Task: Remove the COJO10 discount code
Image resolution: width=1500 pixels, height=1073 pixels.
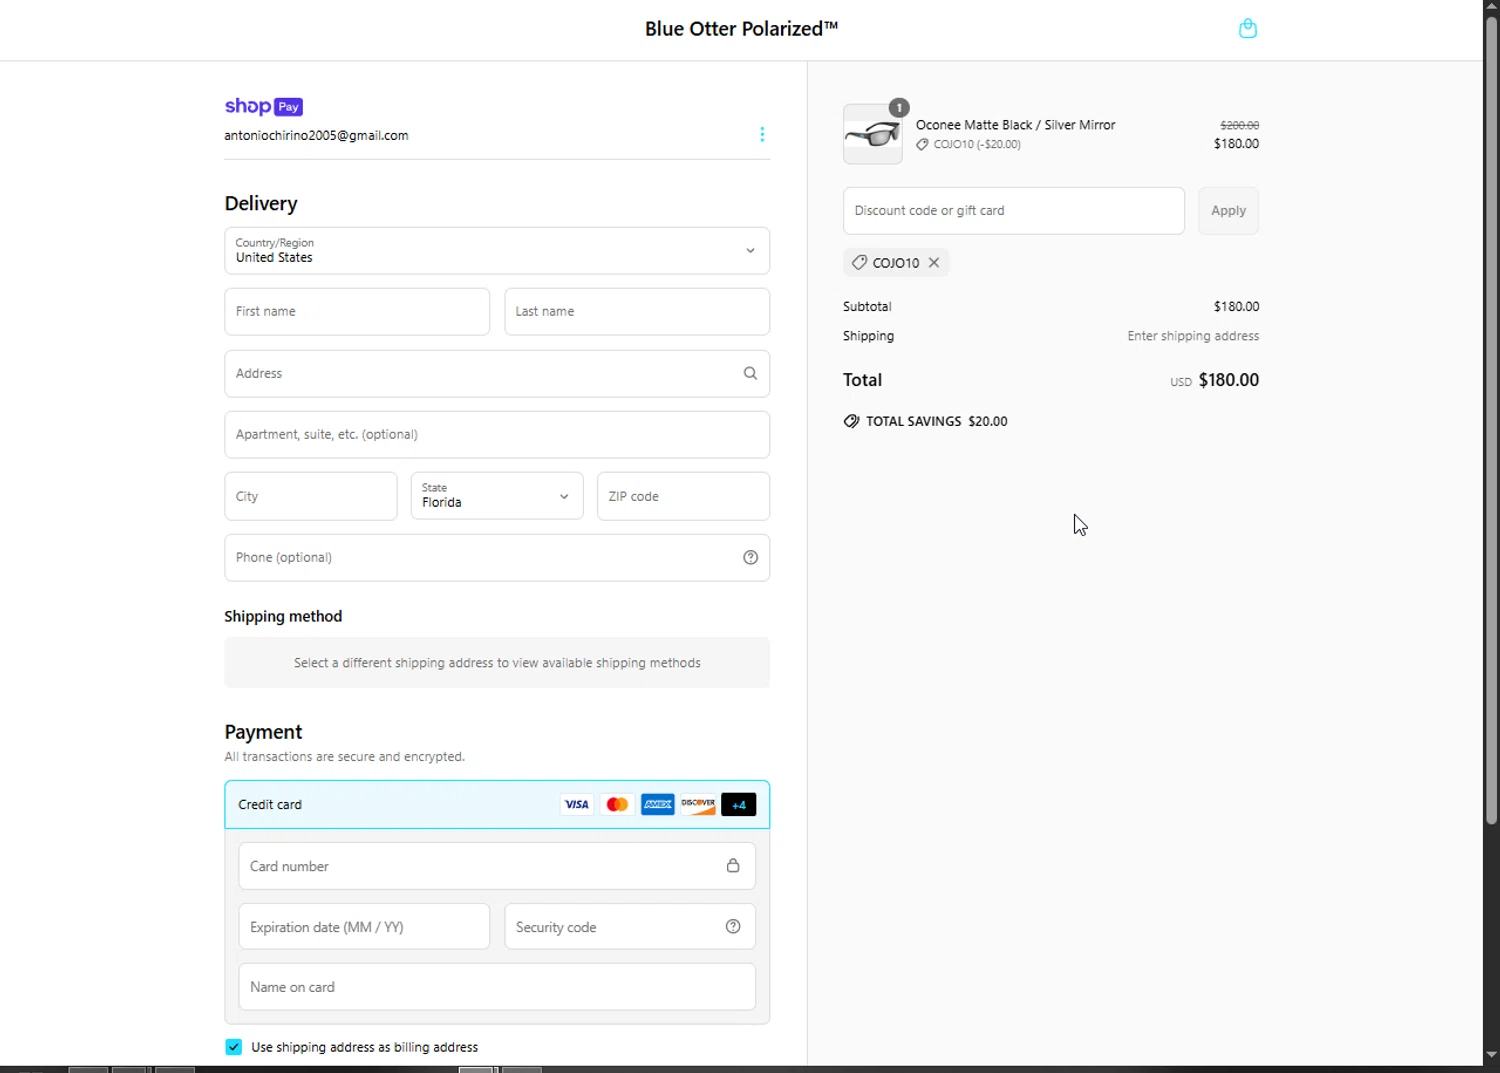Action: tap(934, 262)
